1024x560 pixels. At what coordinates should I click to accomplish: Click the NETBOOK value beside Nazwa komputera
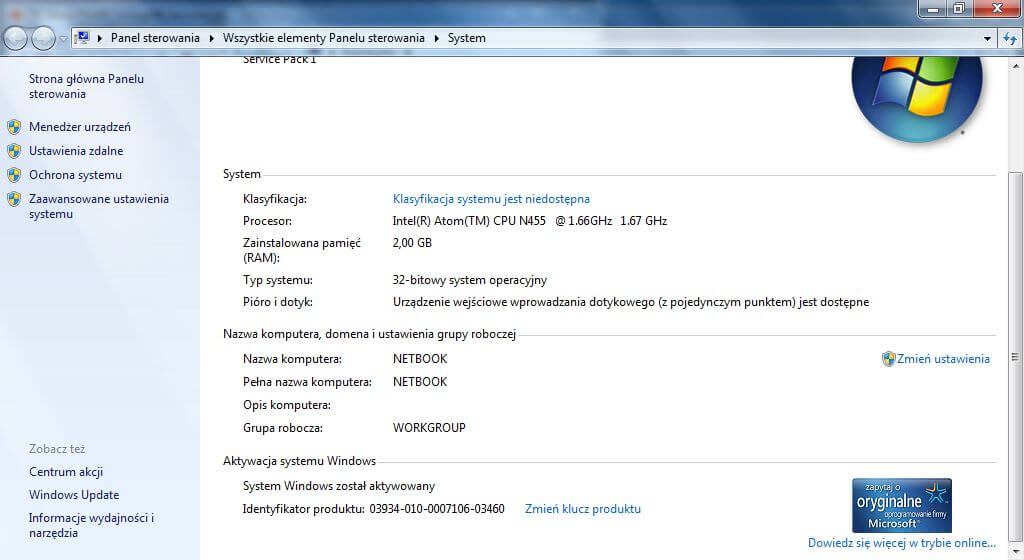pyautogui.click(x=420, y=359)
